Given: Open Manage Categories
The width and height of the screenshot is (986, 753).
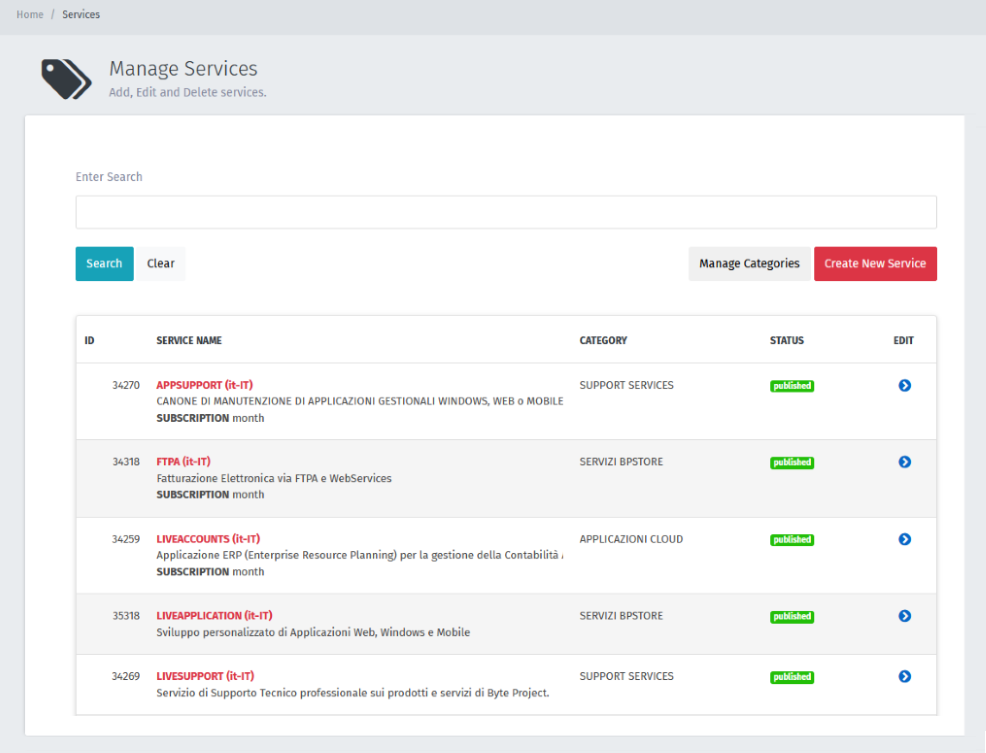Looking at the screenshot, I should 749,264.
